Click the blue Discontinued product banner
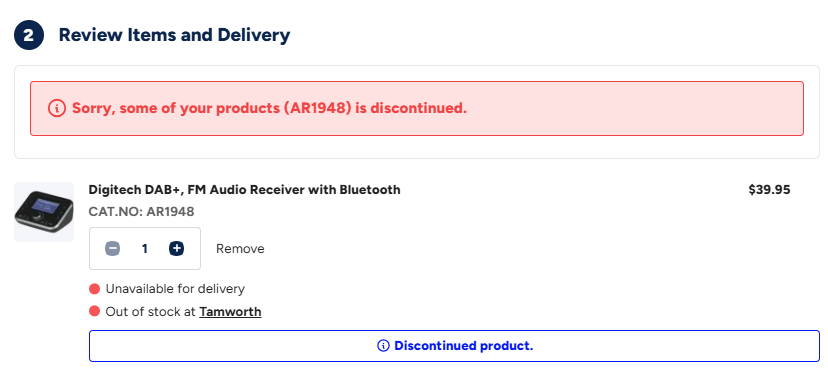828x368 pixels. click(454, 346)
